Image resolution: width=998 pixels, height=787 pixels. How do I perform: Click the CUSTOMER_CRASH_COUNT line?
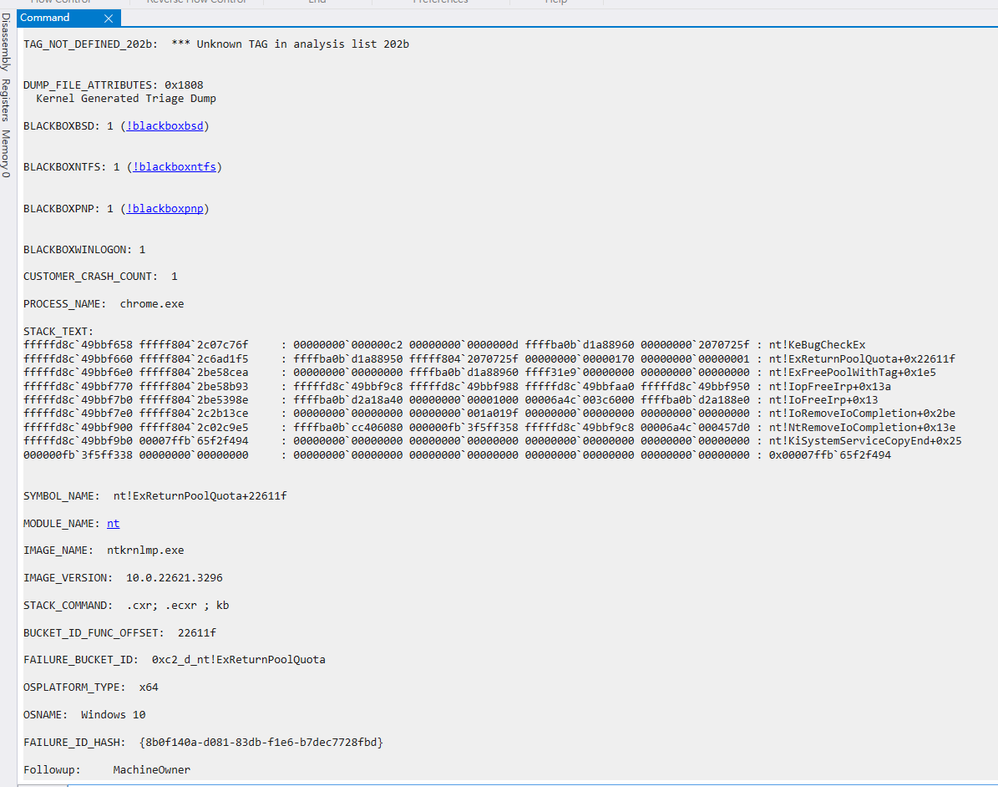(101, 276)
